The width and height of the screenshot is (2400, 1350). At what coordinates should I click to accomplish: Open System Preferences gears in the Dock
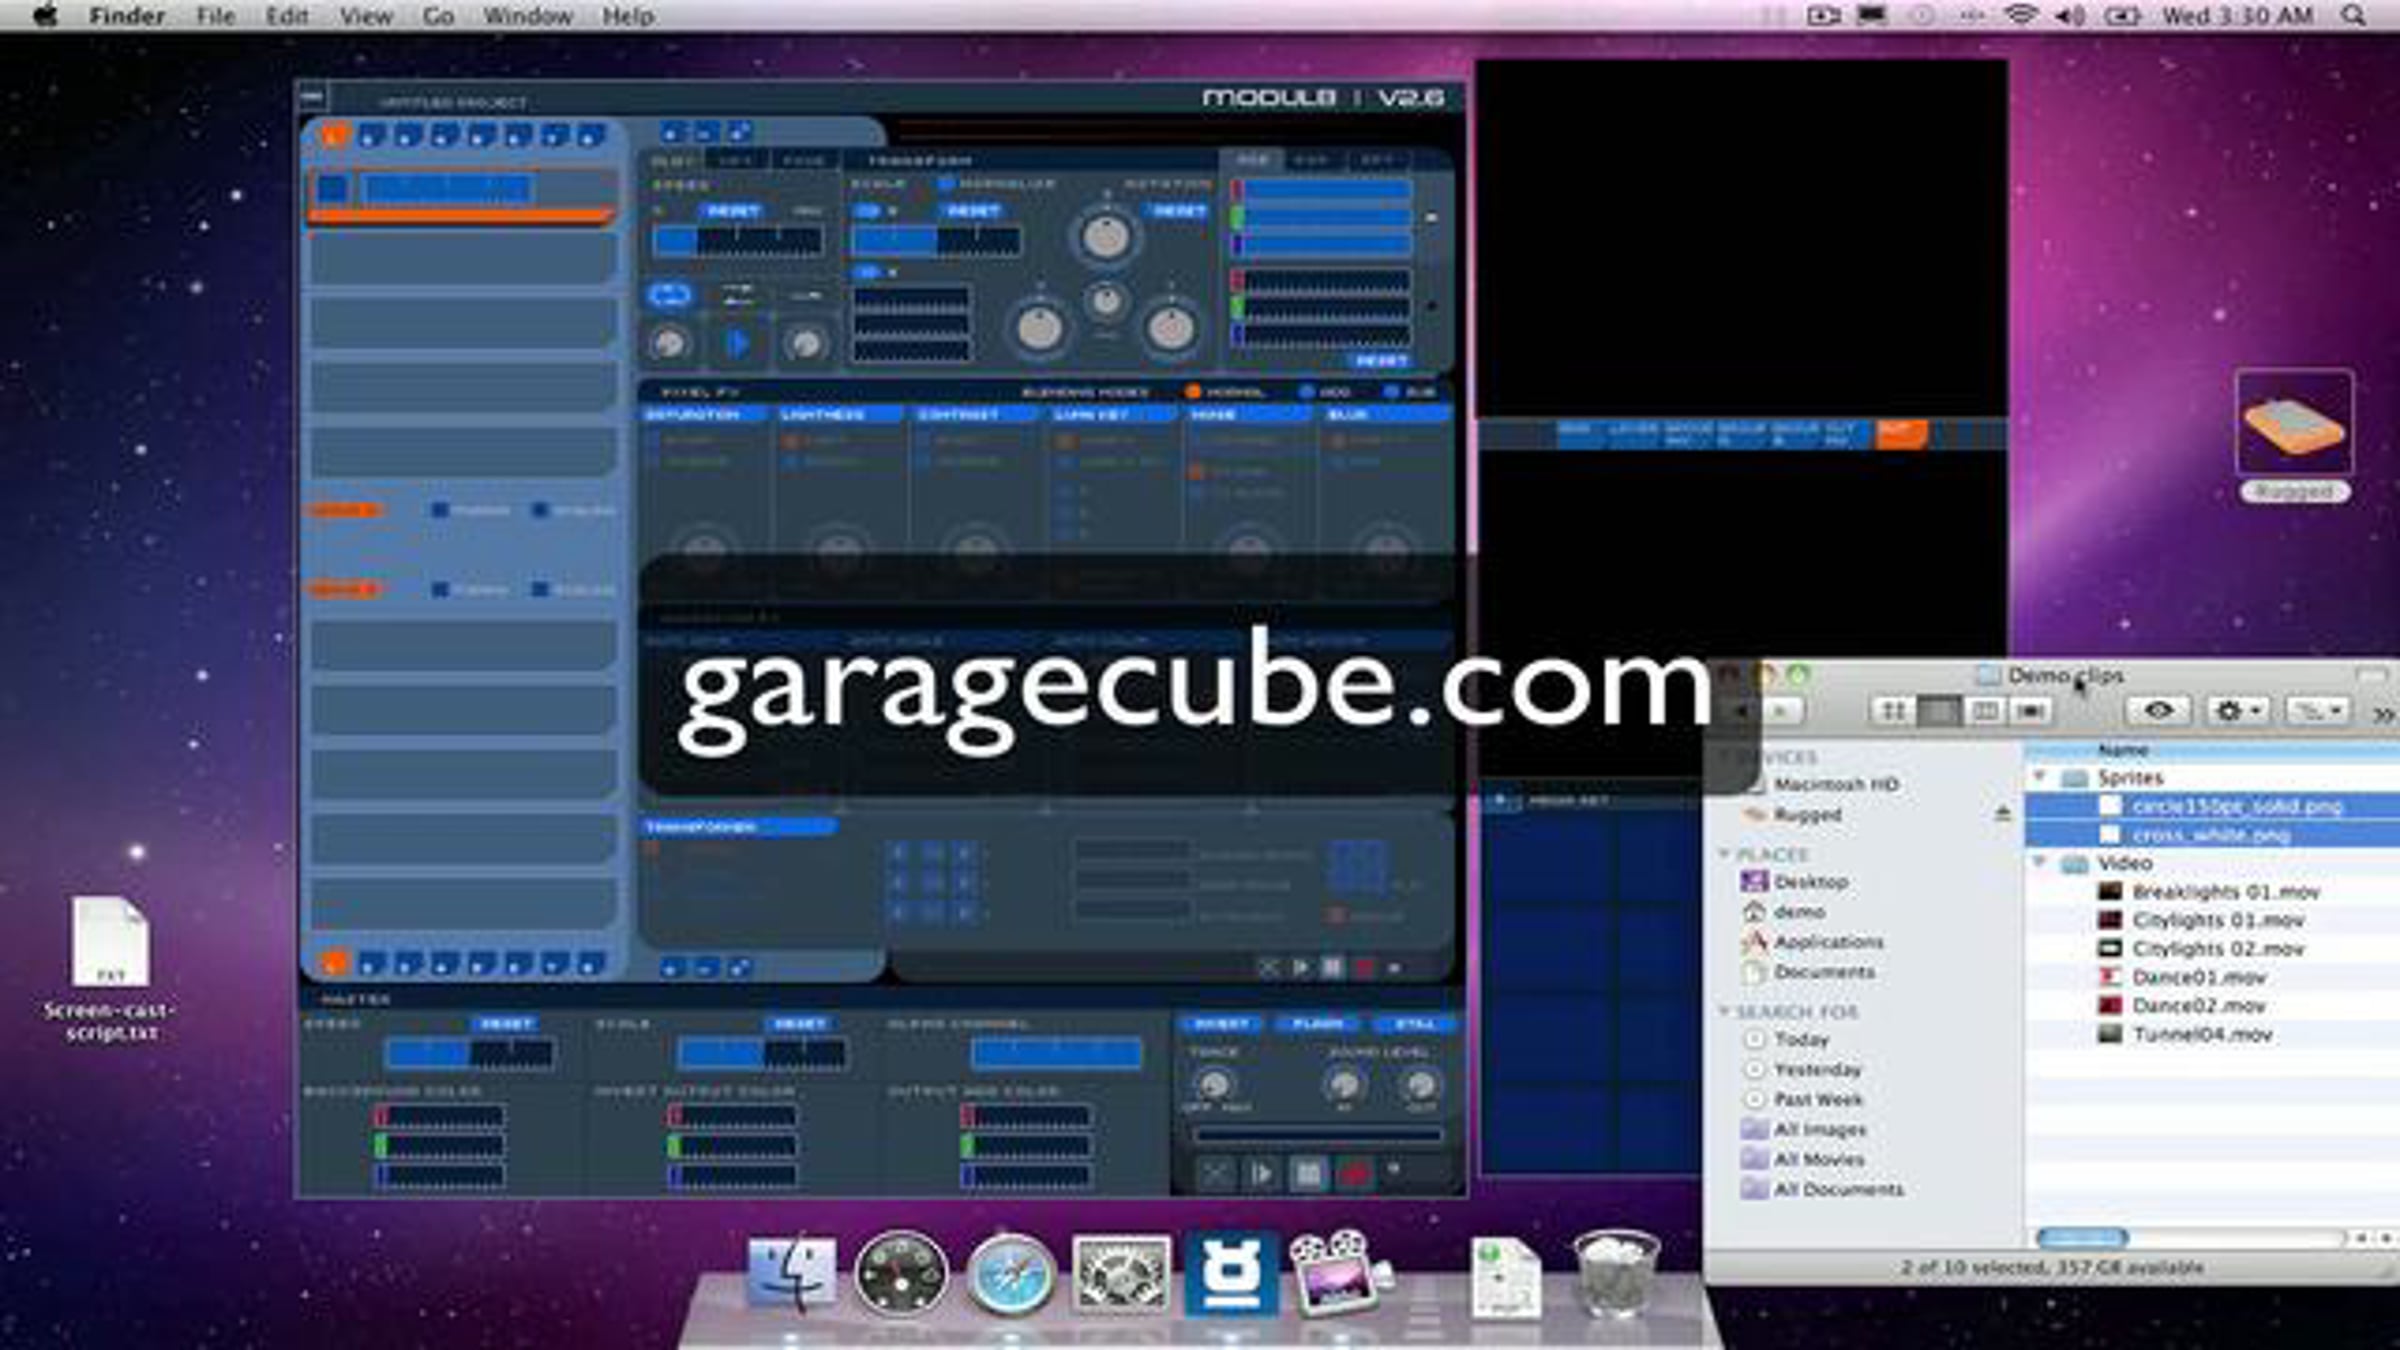coord(1120,1273)
